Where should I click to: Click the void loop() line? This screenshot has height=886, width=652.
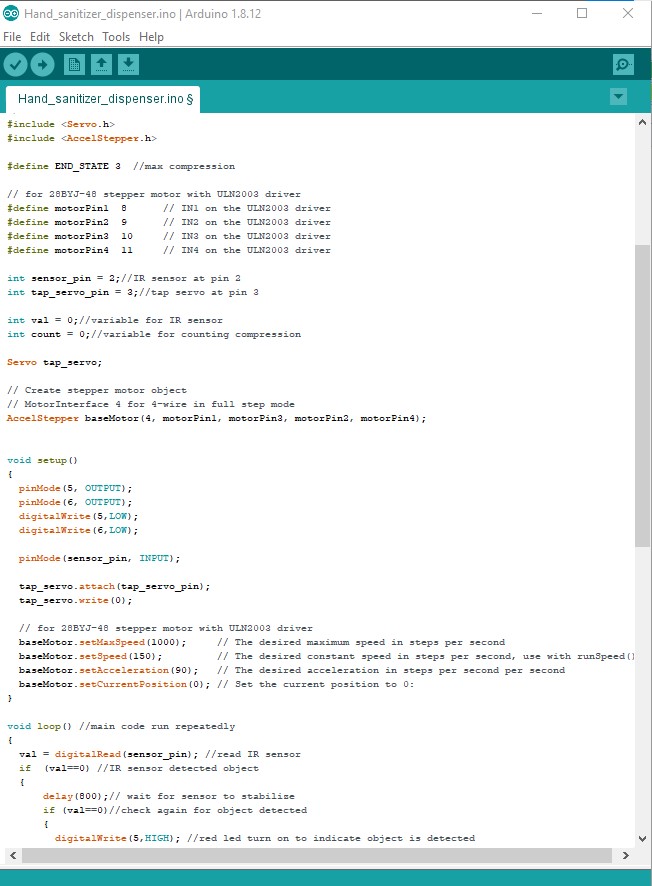tap(121, 726)
